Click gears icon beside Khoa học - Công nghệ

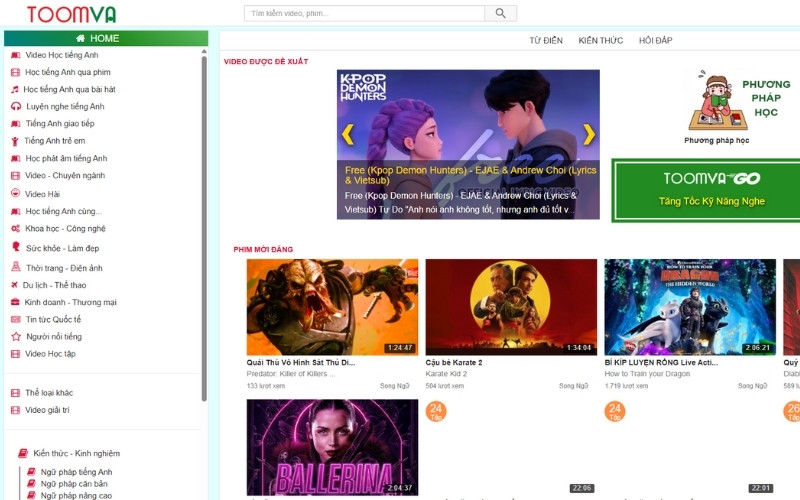point(16,229)
